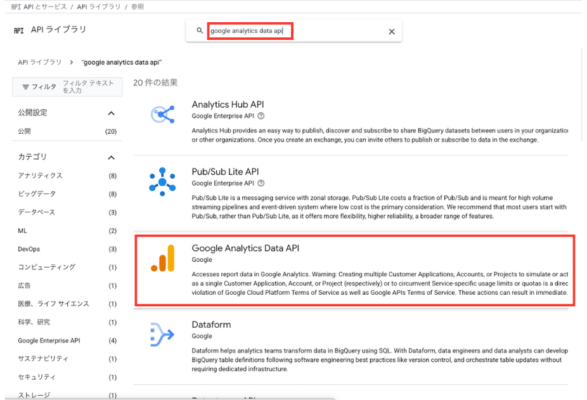Filter by データベース category
The image size is (587, 400).
pyautogui.click(x=67, y=212)
